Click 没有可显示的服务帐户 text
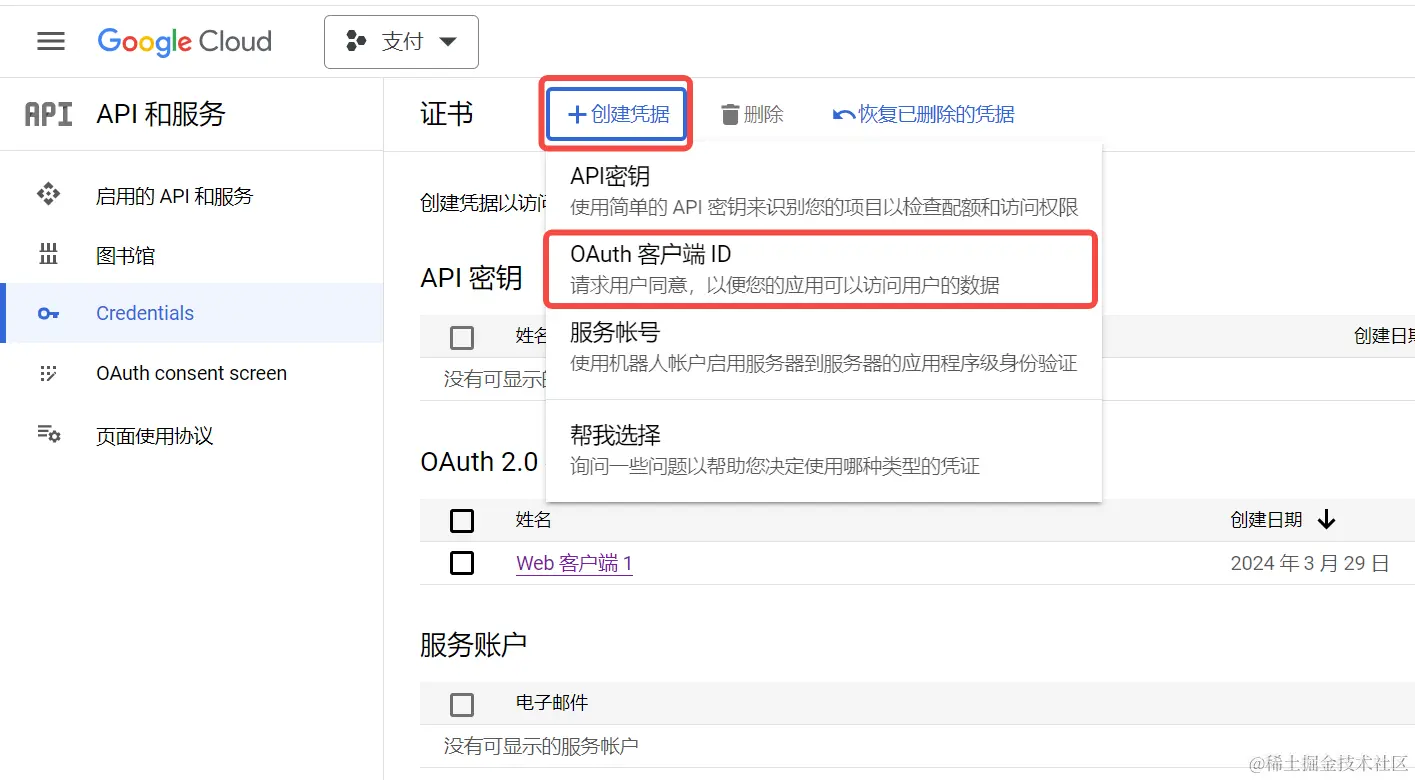This screenshot has width=1415, height=780. tap(541, 746)
